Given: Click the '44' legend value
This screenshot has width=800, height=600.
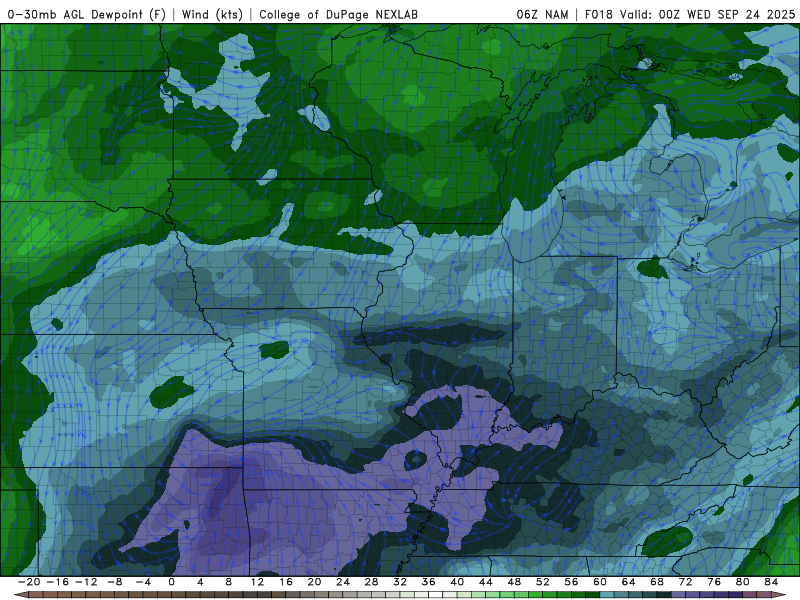Looking at the screenshot, I should point(486,582).
